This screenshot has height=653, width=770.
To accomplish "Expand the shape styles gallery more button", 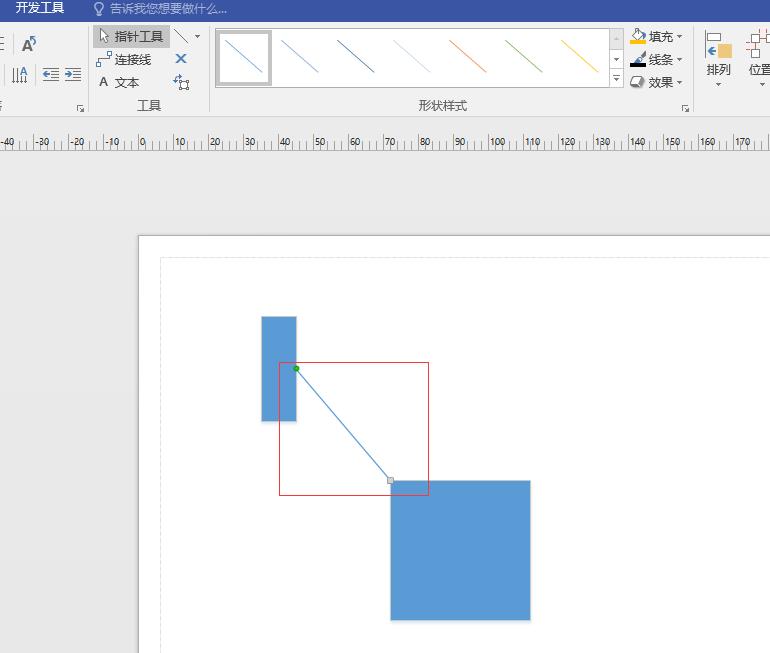I will pos(616,78).
